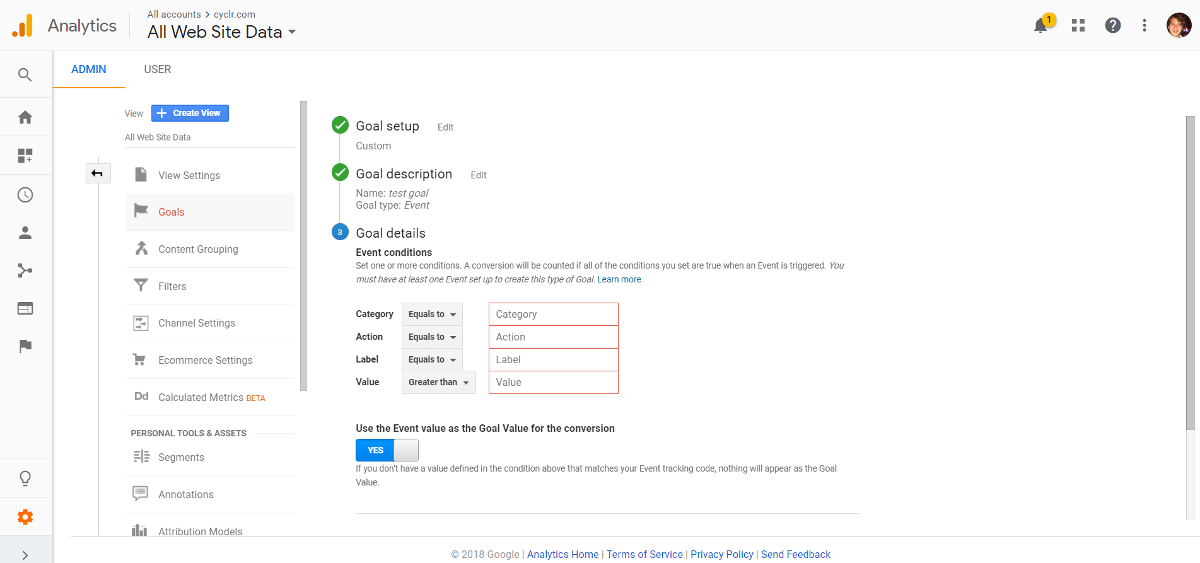Image resolution: width=1200 pixels, height=563 pixels.
Task: Open Customization dashboards icon in sidebar
Action: tap(25, 156)
